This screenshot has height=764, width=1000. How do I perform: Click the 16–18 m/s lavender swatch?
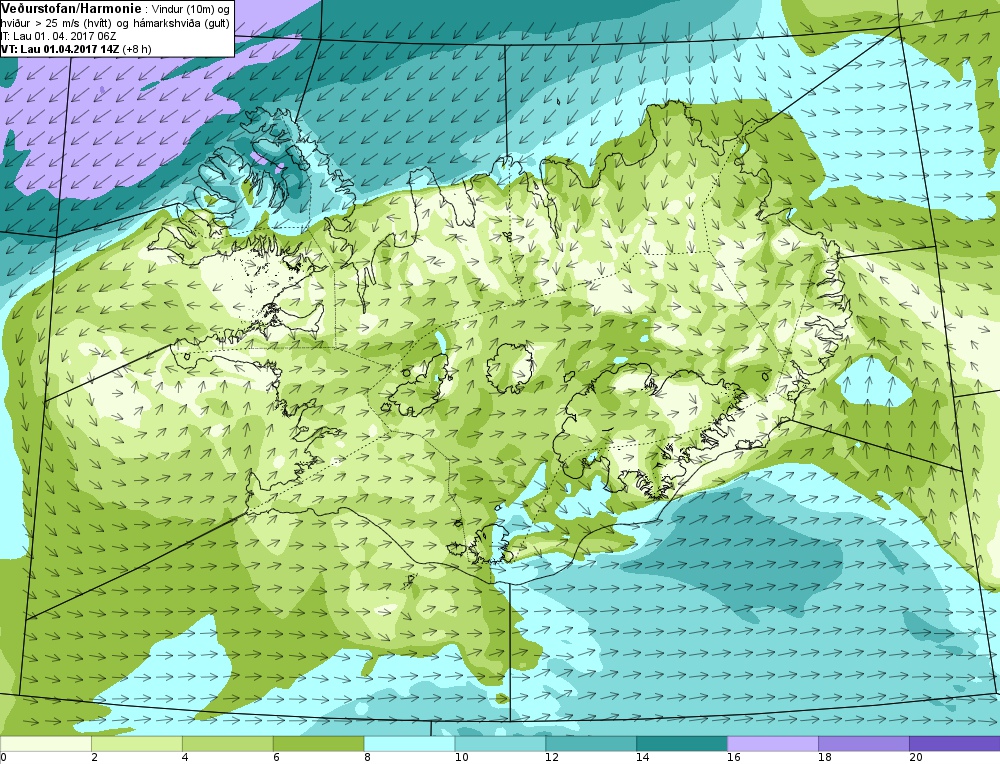coord(773,744)
